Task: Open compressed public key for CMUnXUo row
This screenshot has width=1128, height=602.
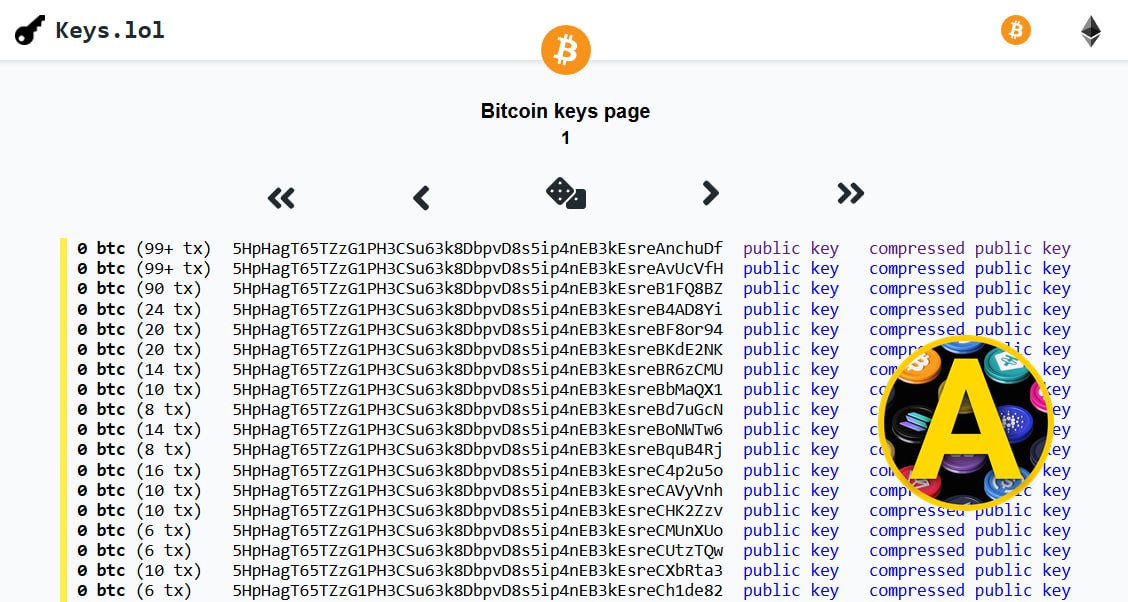Action: coord(969,530)
